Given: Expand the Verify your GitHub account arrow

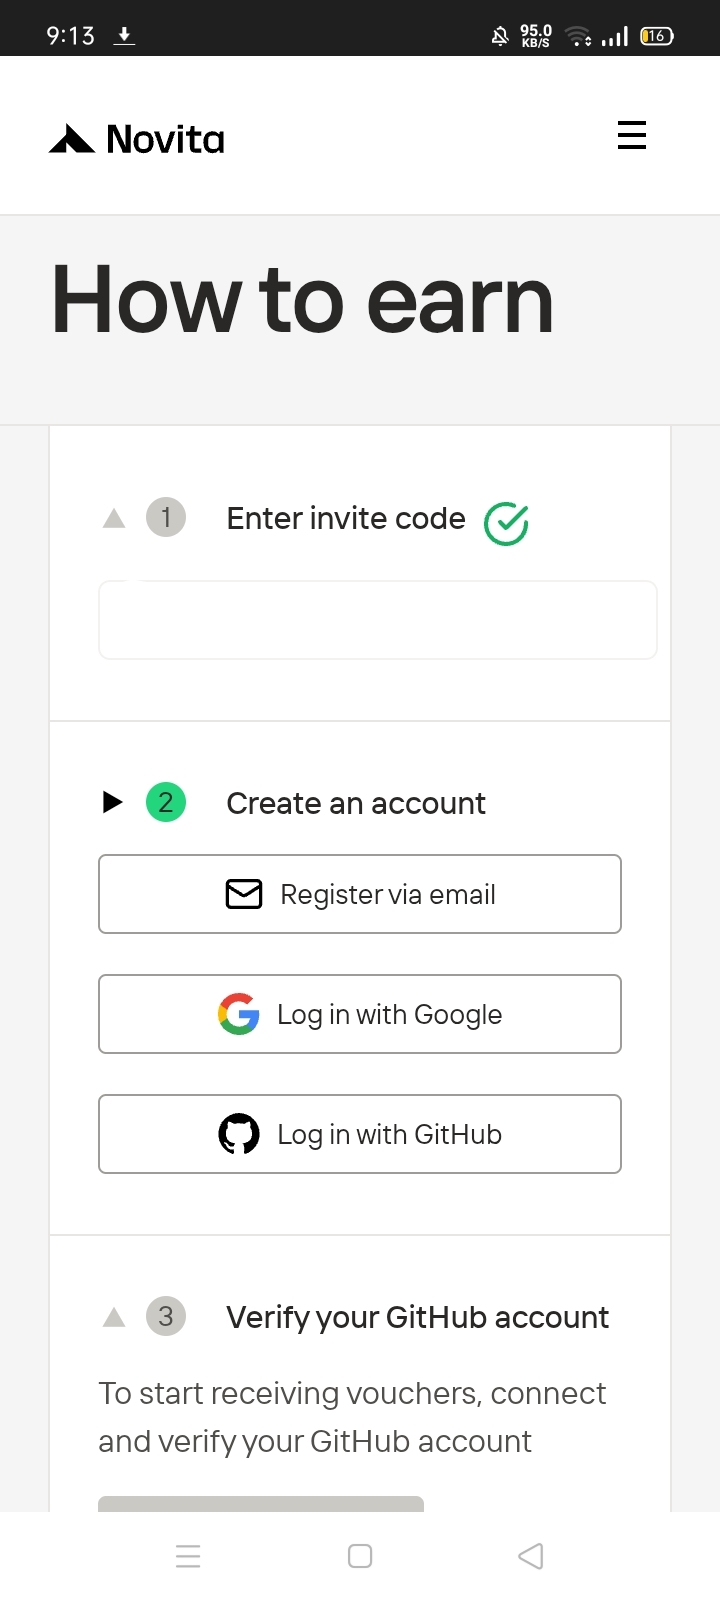Looking at the screenshot, I should (114, 1317).
